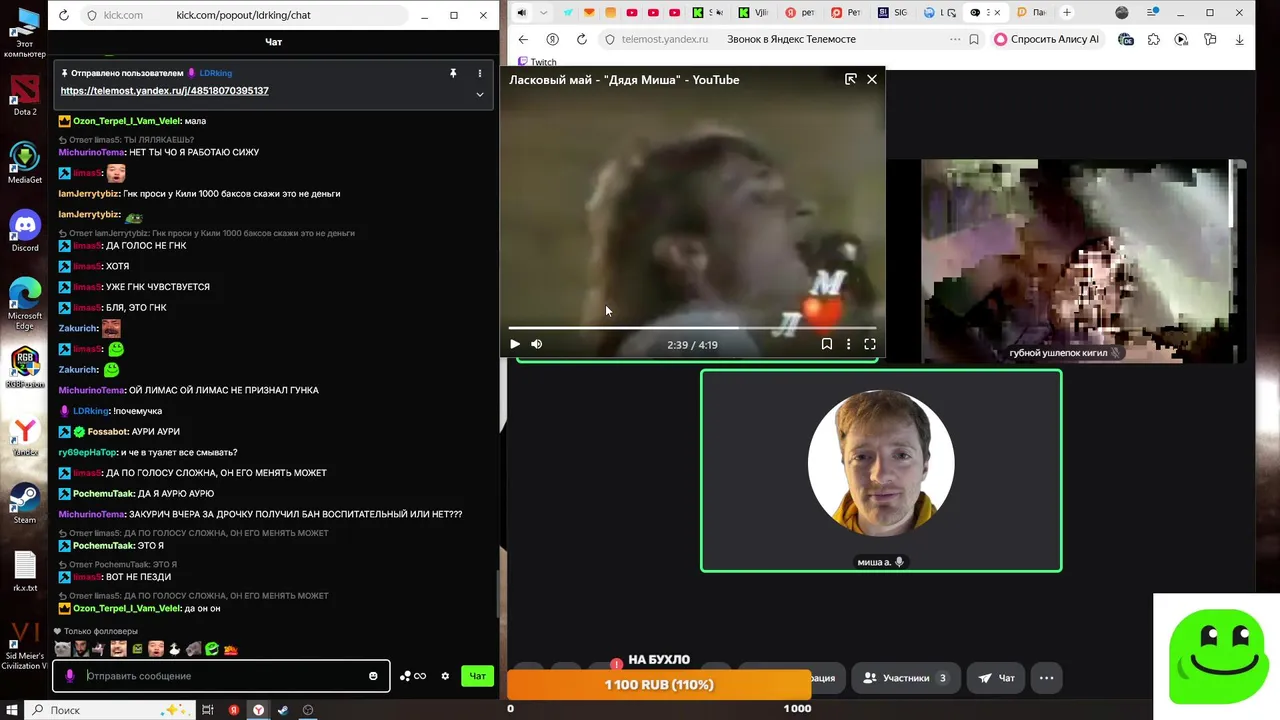Reload the Telemost page
Viewport: 1280px width, 720px height.
click(582, 40)
